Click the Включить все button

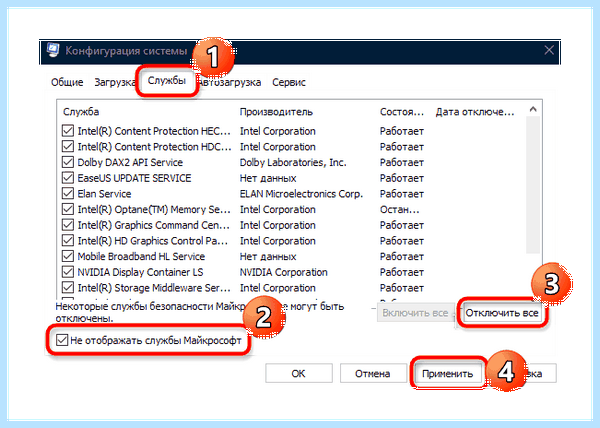pyautogui.click(x=415, y=313)
